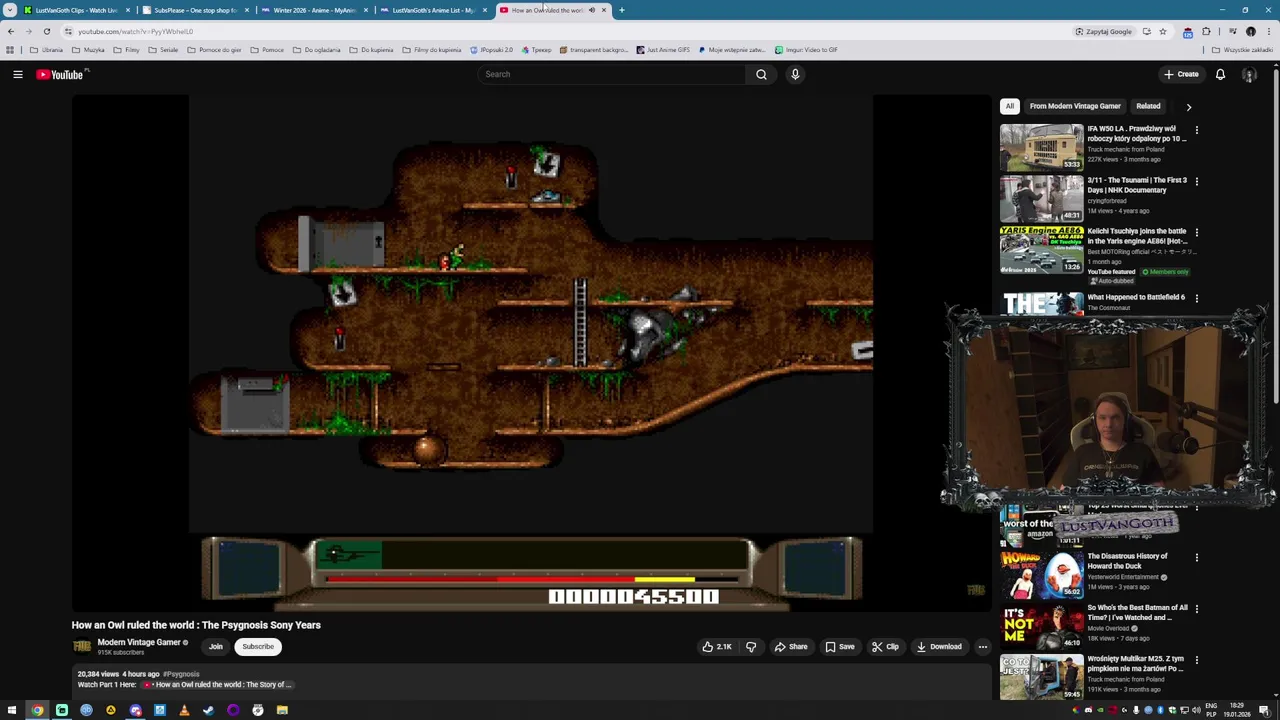Open options for 3/11 Tsunami video

(1196, 181)
